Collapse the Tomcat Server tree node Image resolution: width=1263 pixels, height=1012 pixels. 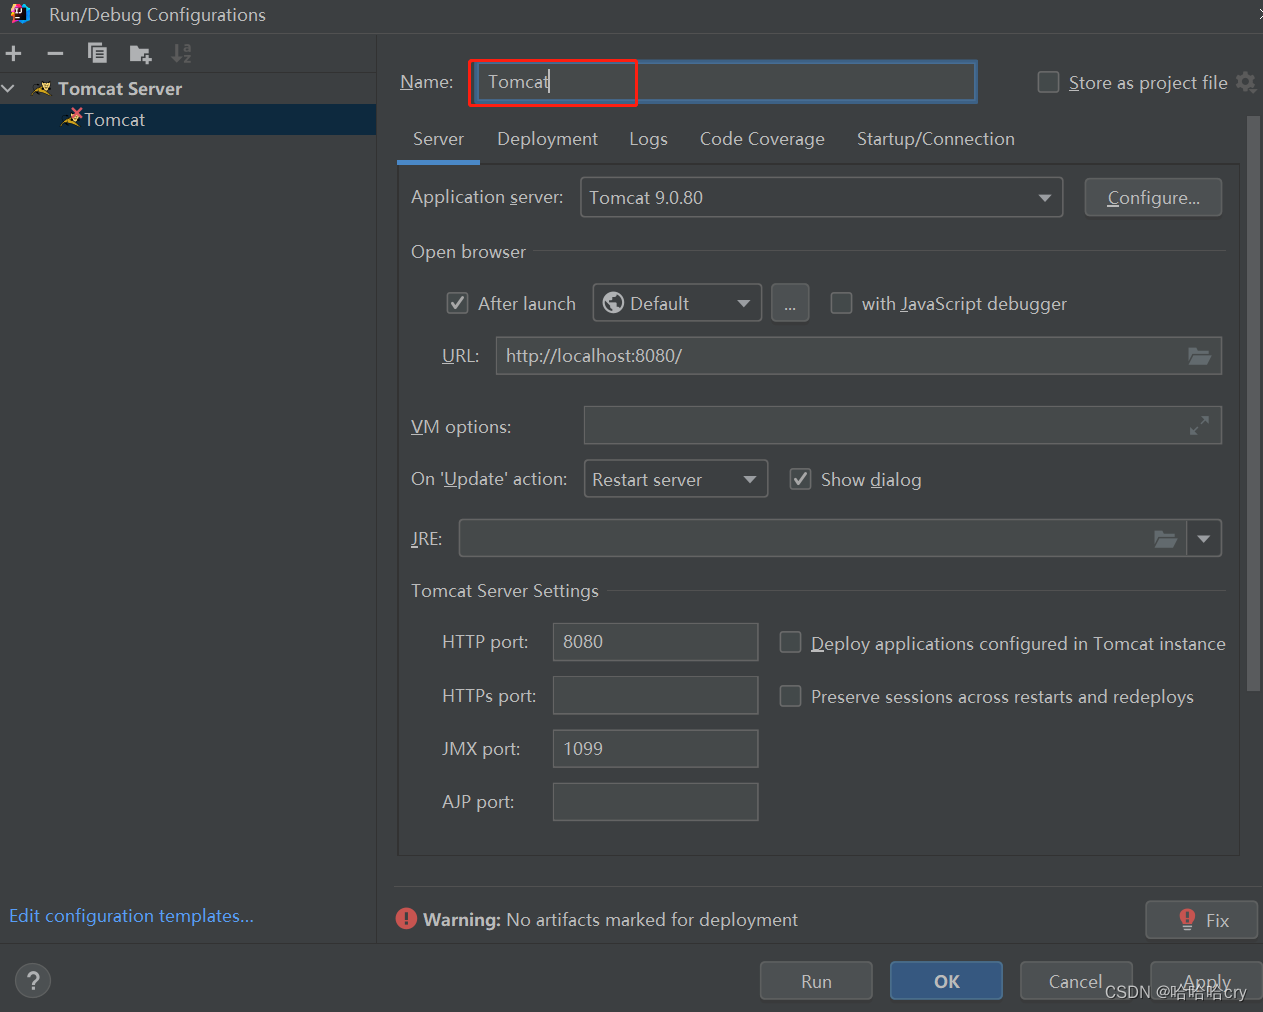9,89
